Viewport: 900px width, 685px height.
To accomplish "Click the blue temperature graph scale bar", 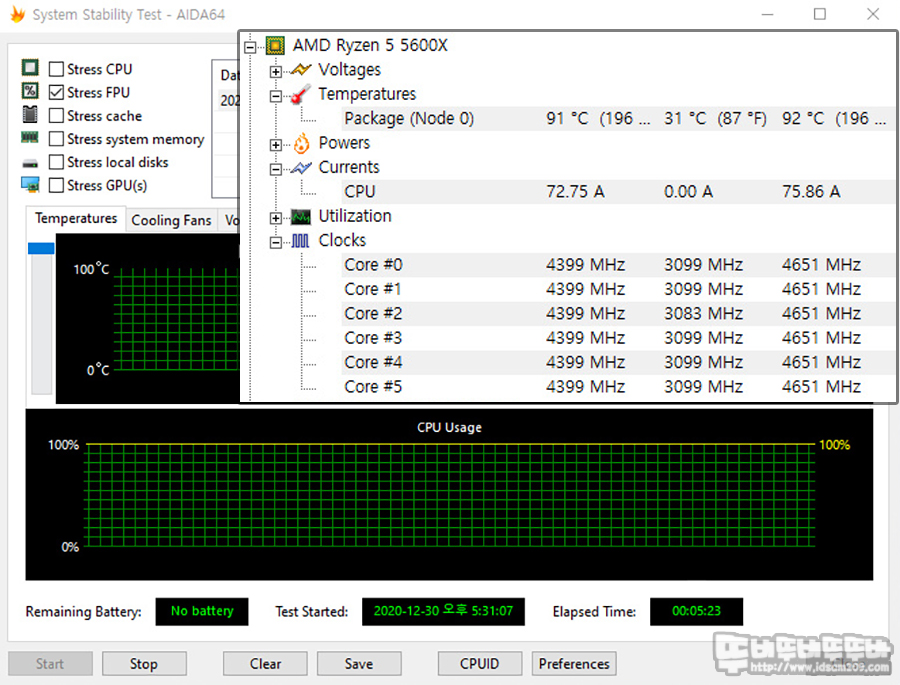I will (x=41, y=249).
